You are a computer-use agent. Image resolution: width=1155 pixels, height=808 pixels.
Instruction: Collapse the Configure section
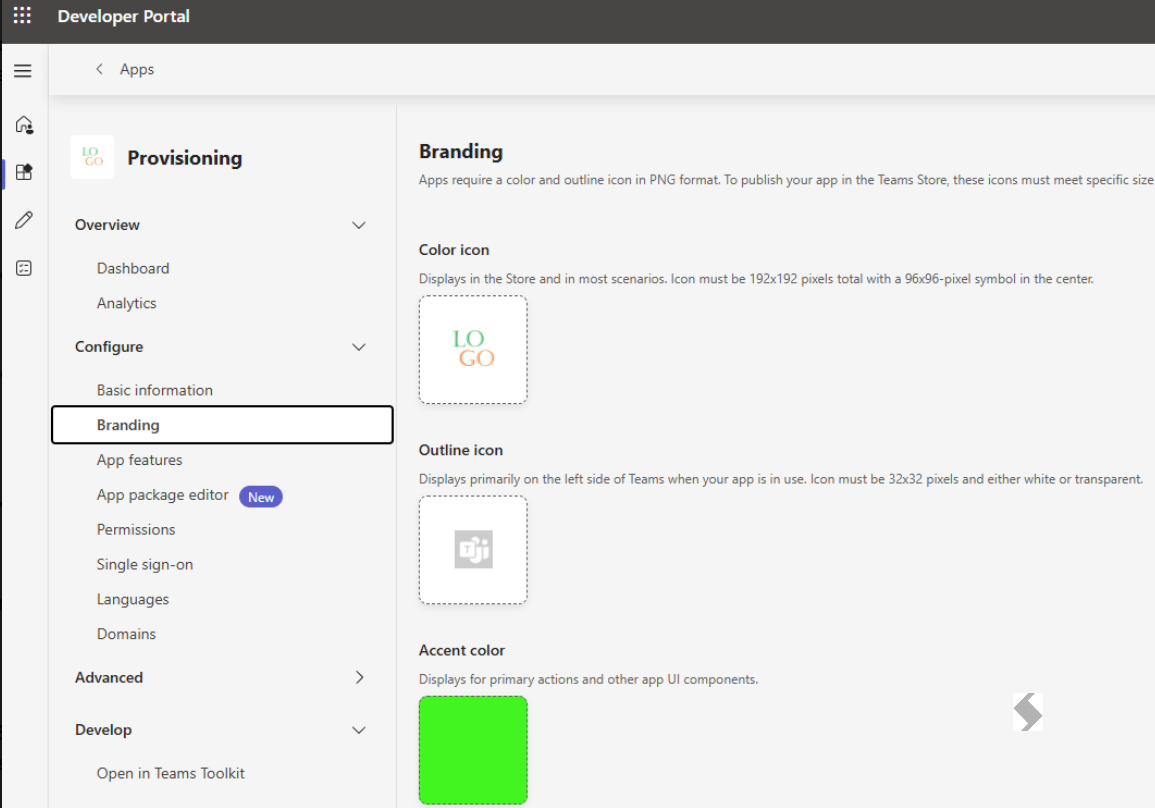point(359,347)
